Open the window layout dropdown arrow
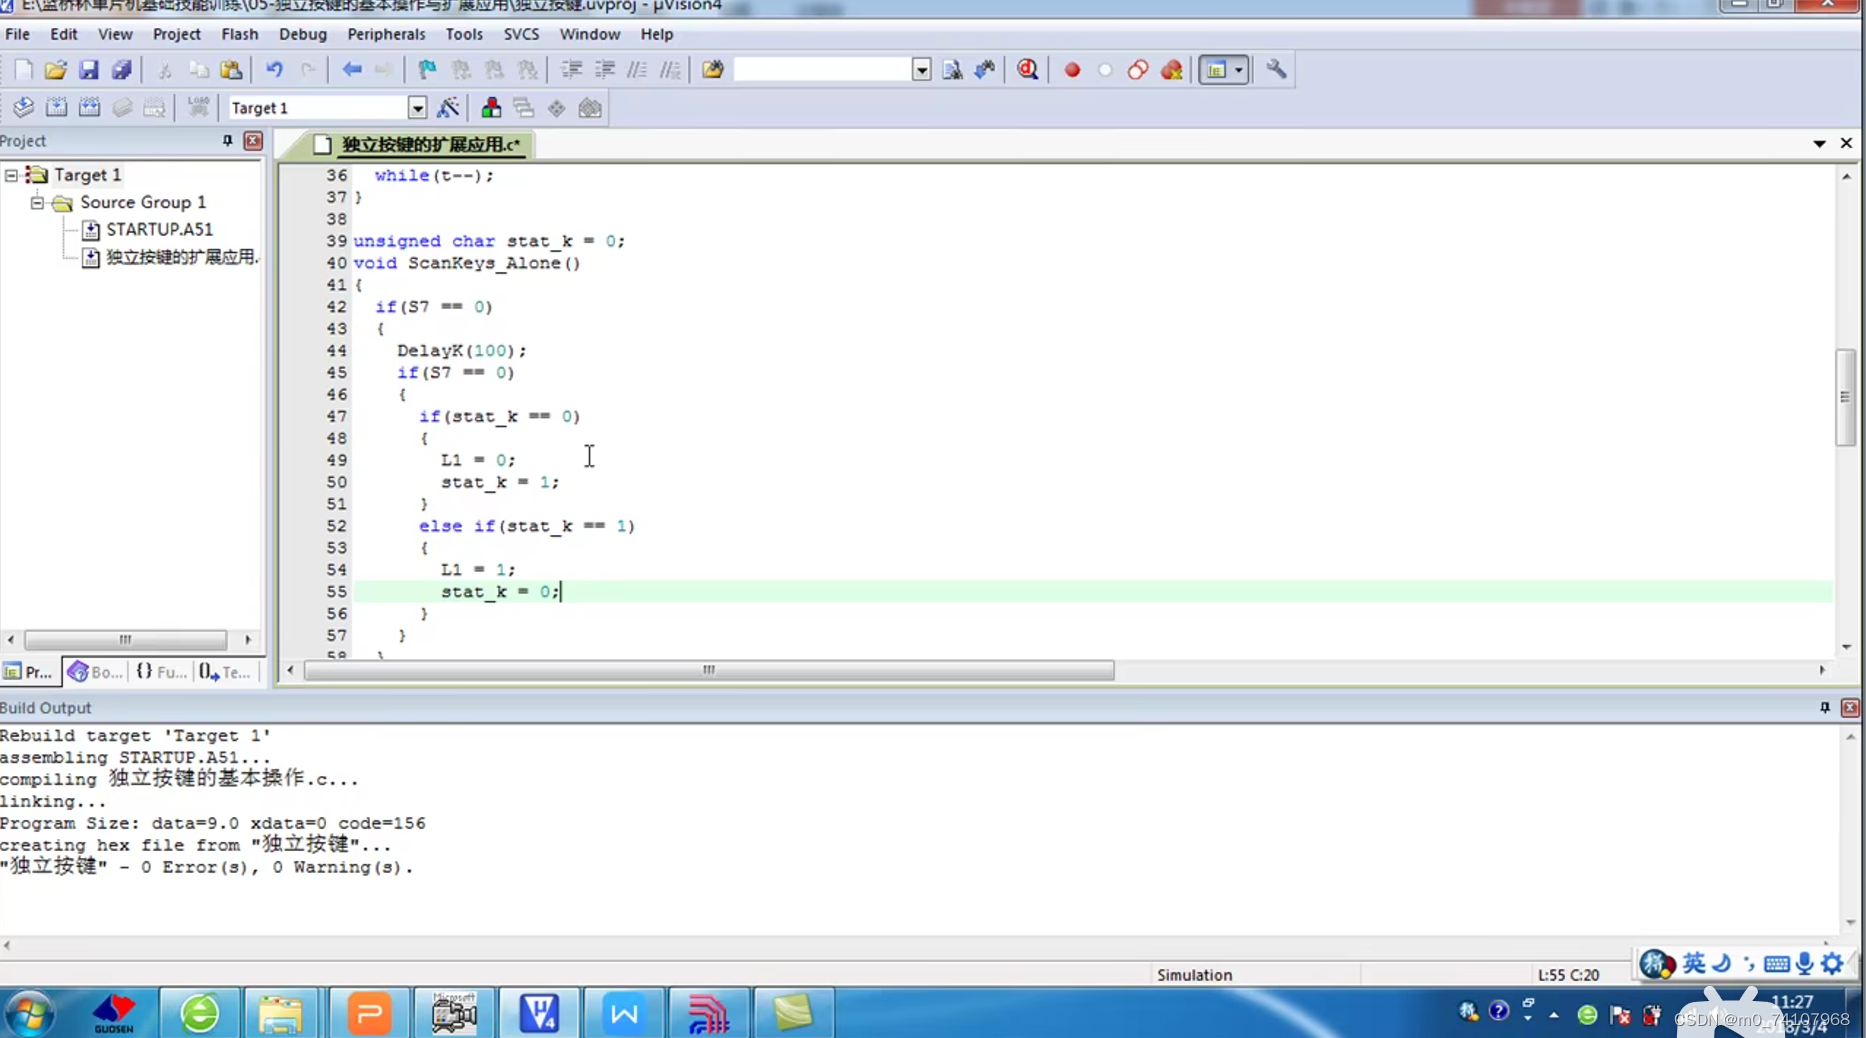Screen dimensions: 1866x1038 click(1239, 70)
